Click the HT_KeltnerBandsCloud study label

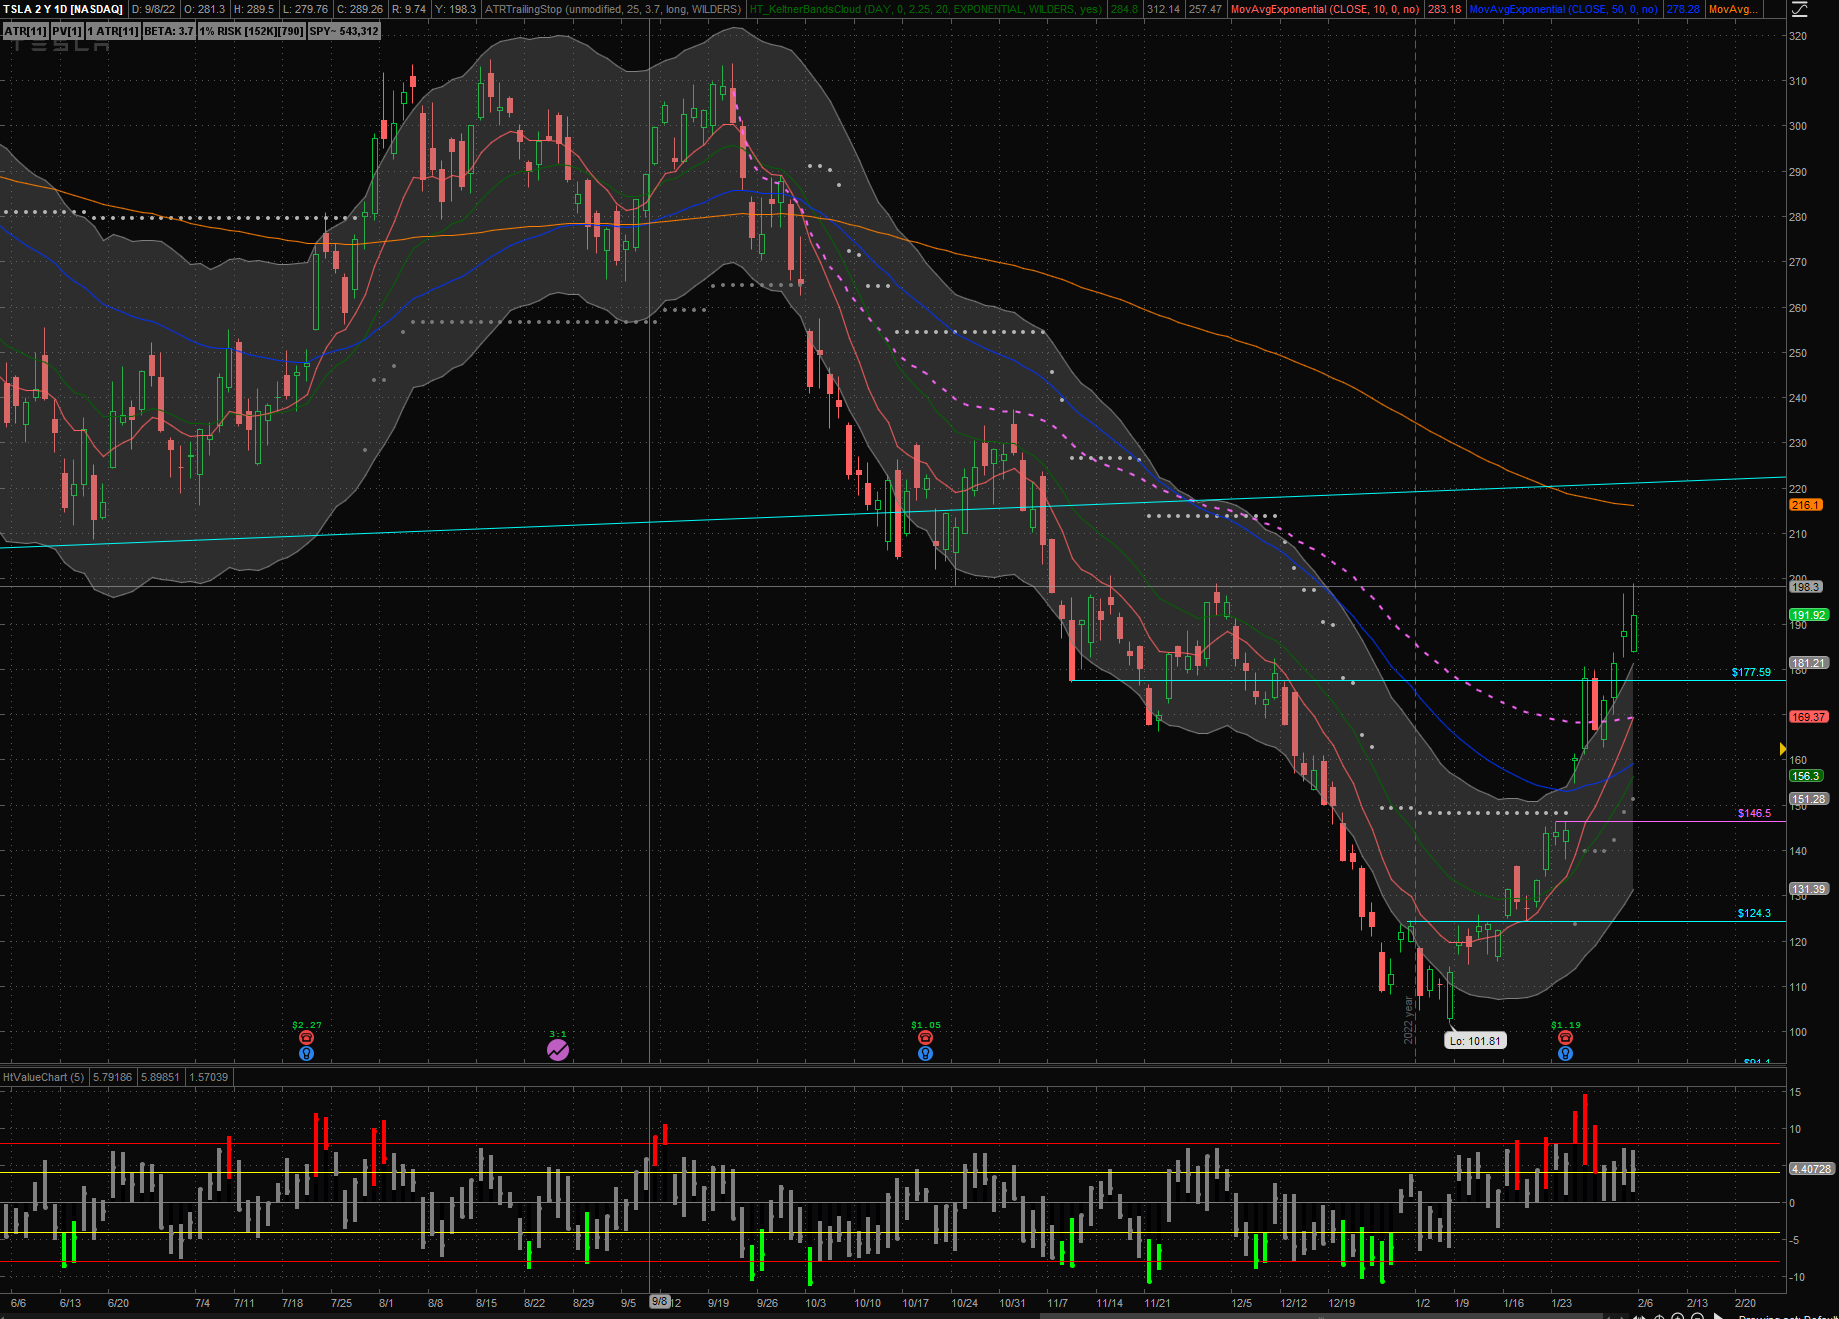click(x=926, y=9)
